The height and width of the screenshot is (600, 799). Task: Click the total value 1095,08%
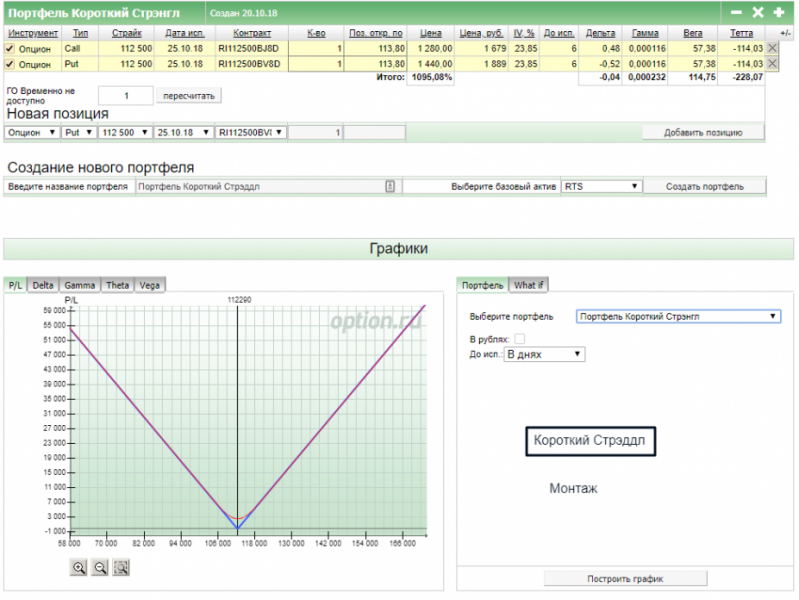click(x=432, y=77)
